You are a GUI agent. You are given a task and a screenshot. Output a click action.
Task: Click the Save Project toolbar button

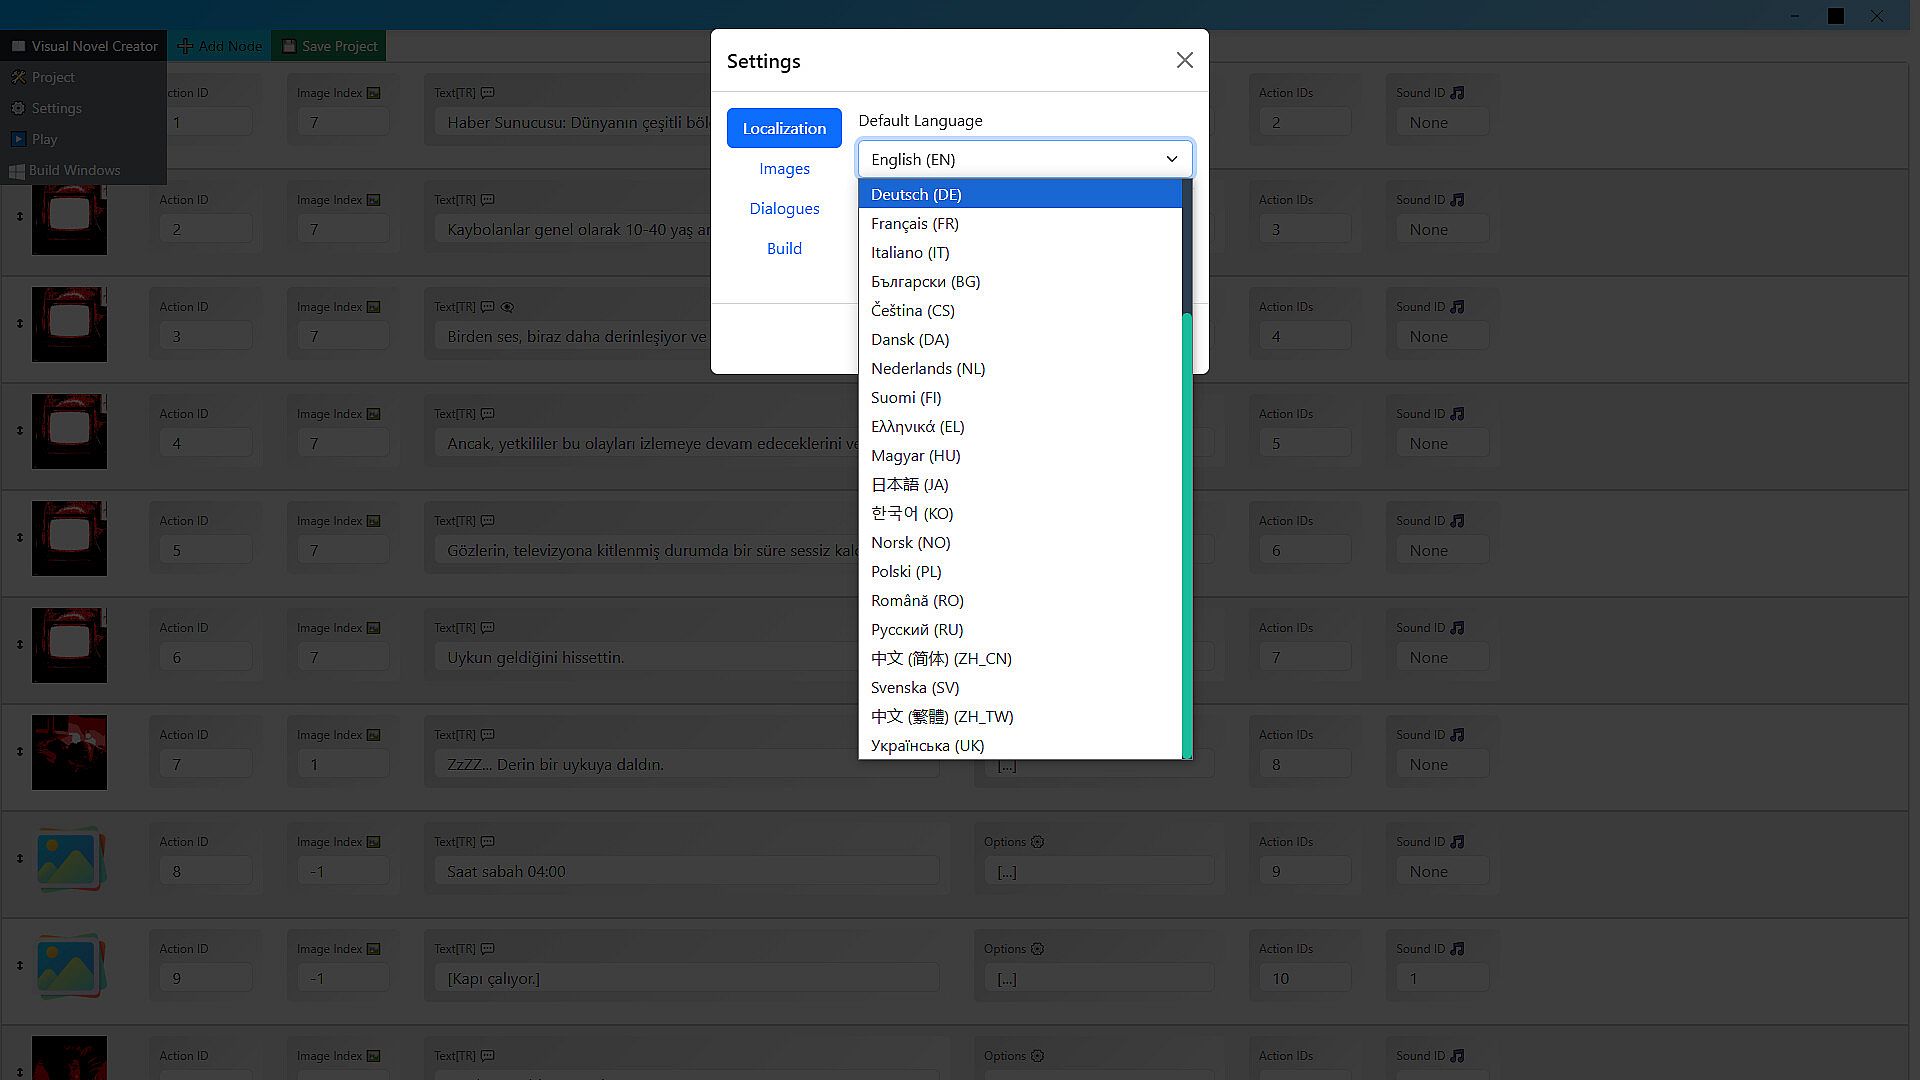pos(330,46)
